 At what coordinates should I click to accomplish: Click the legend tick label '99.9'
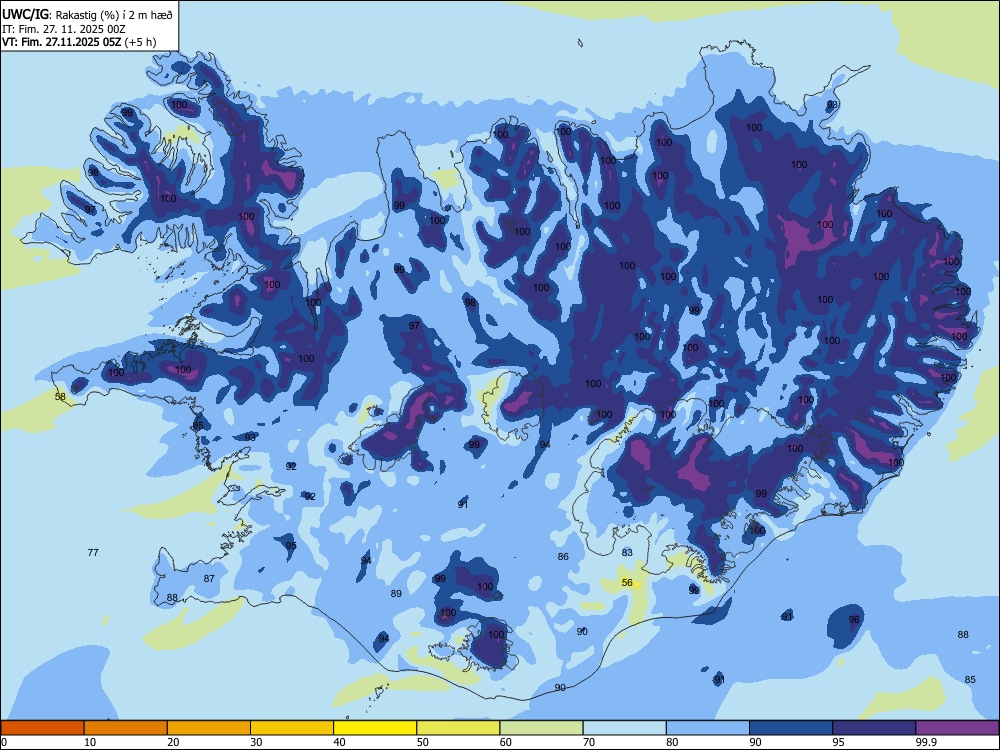926,742
